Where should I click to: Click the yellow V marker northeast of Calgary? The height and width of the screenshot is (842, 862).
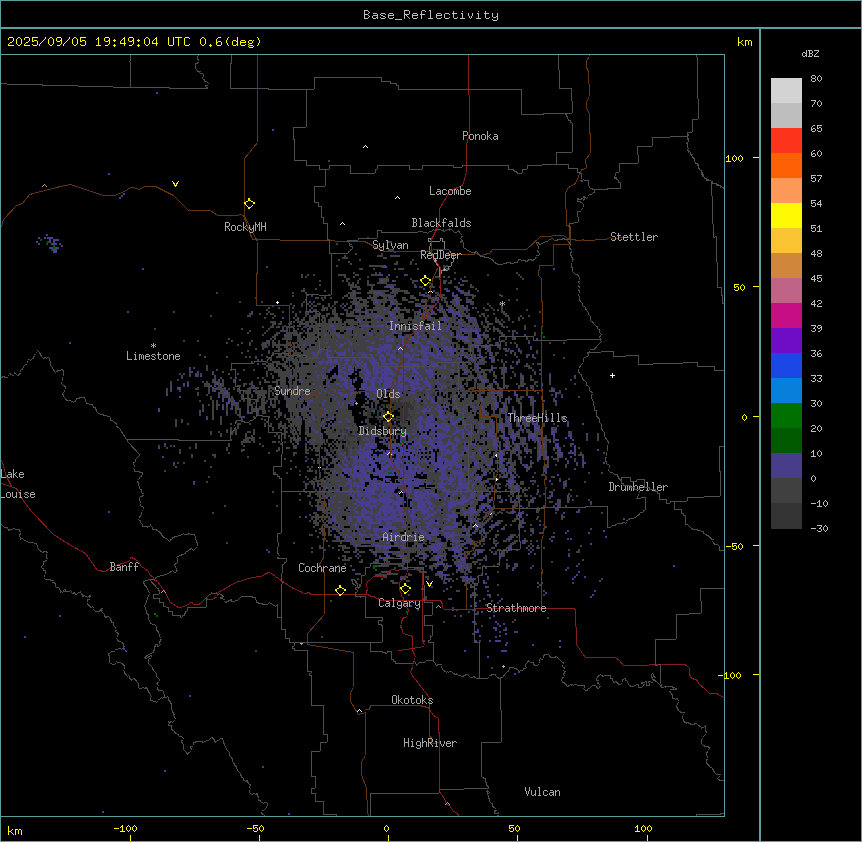coord(429,584)
